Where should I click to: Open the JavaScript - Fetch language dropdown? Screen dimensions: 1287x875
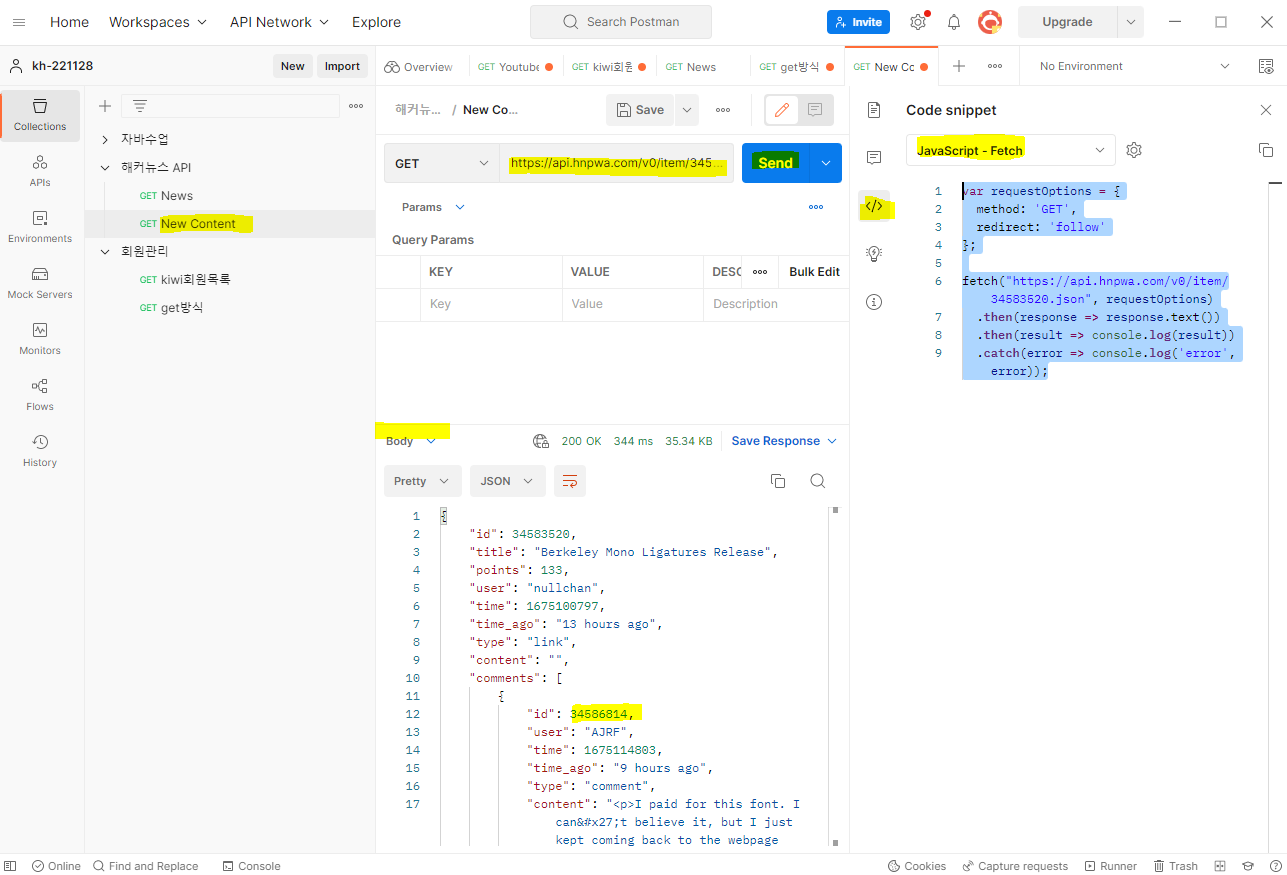pos(1010,150)
